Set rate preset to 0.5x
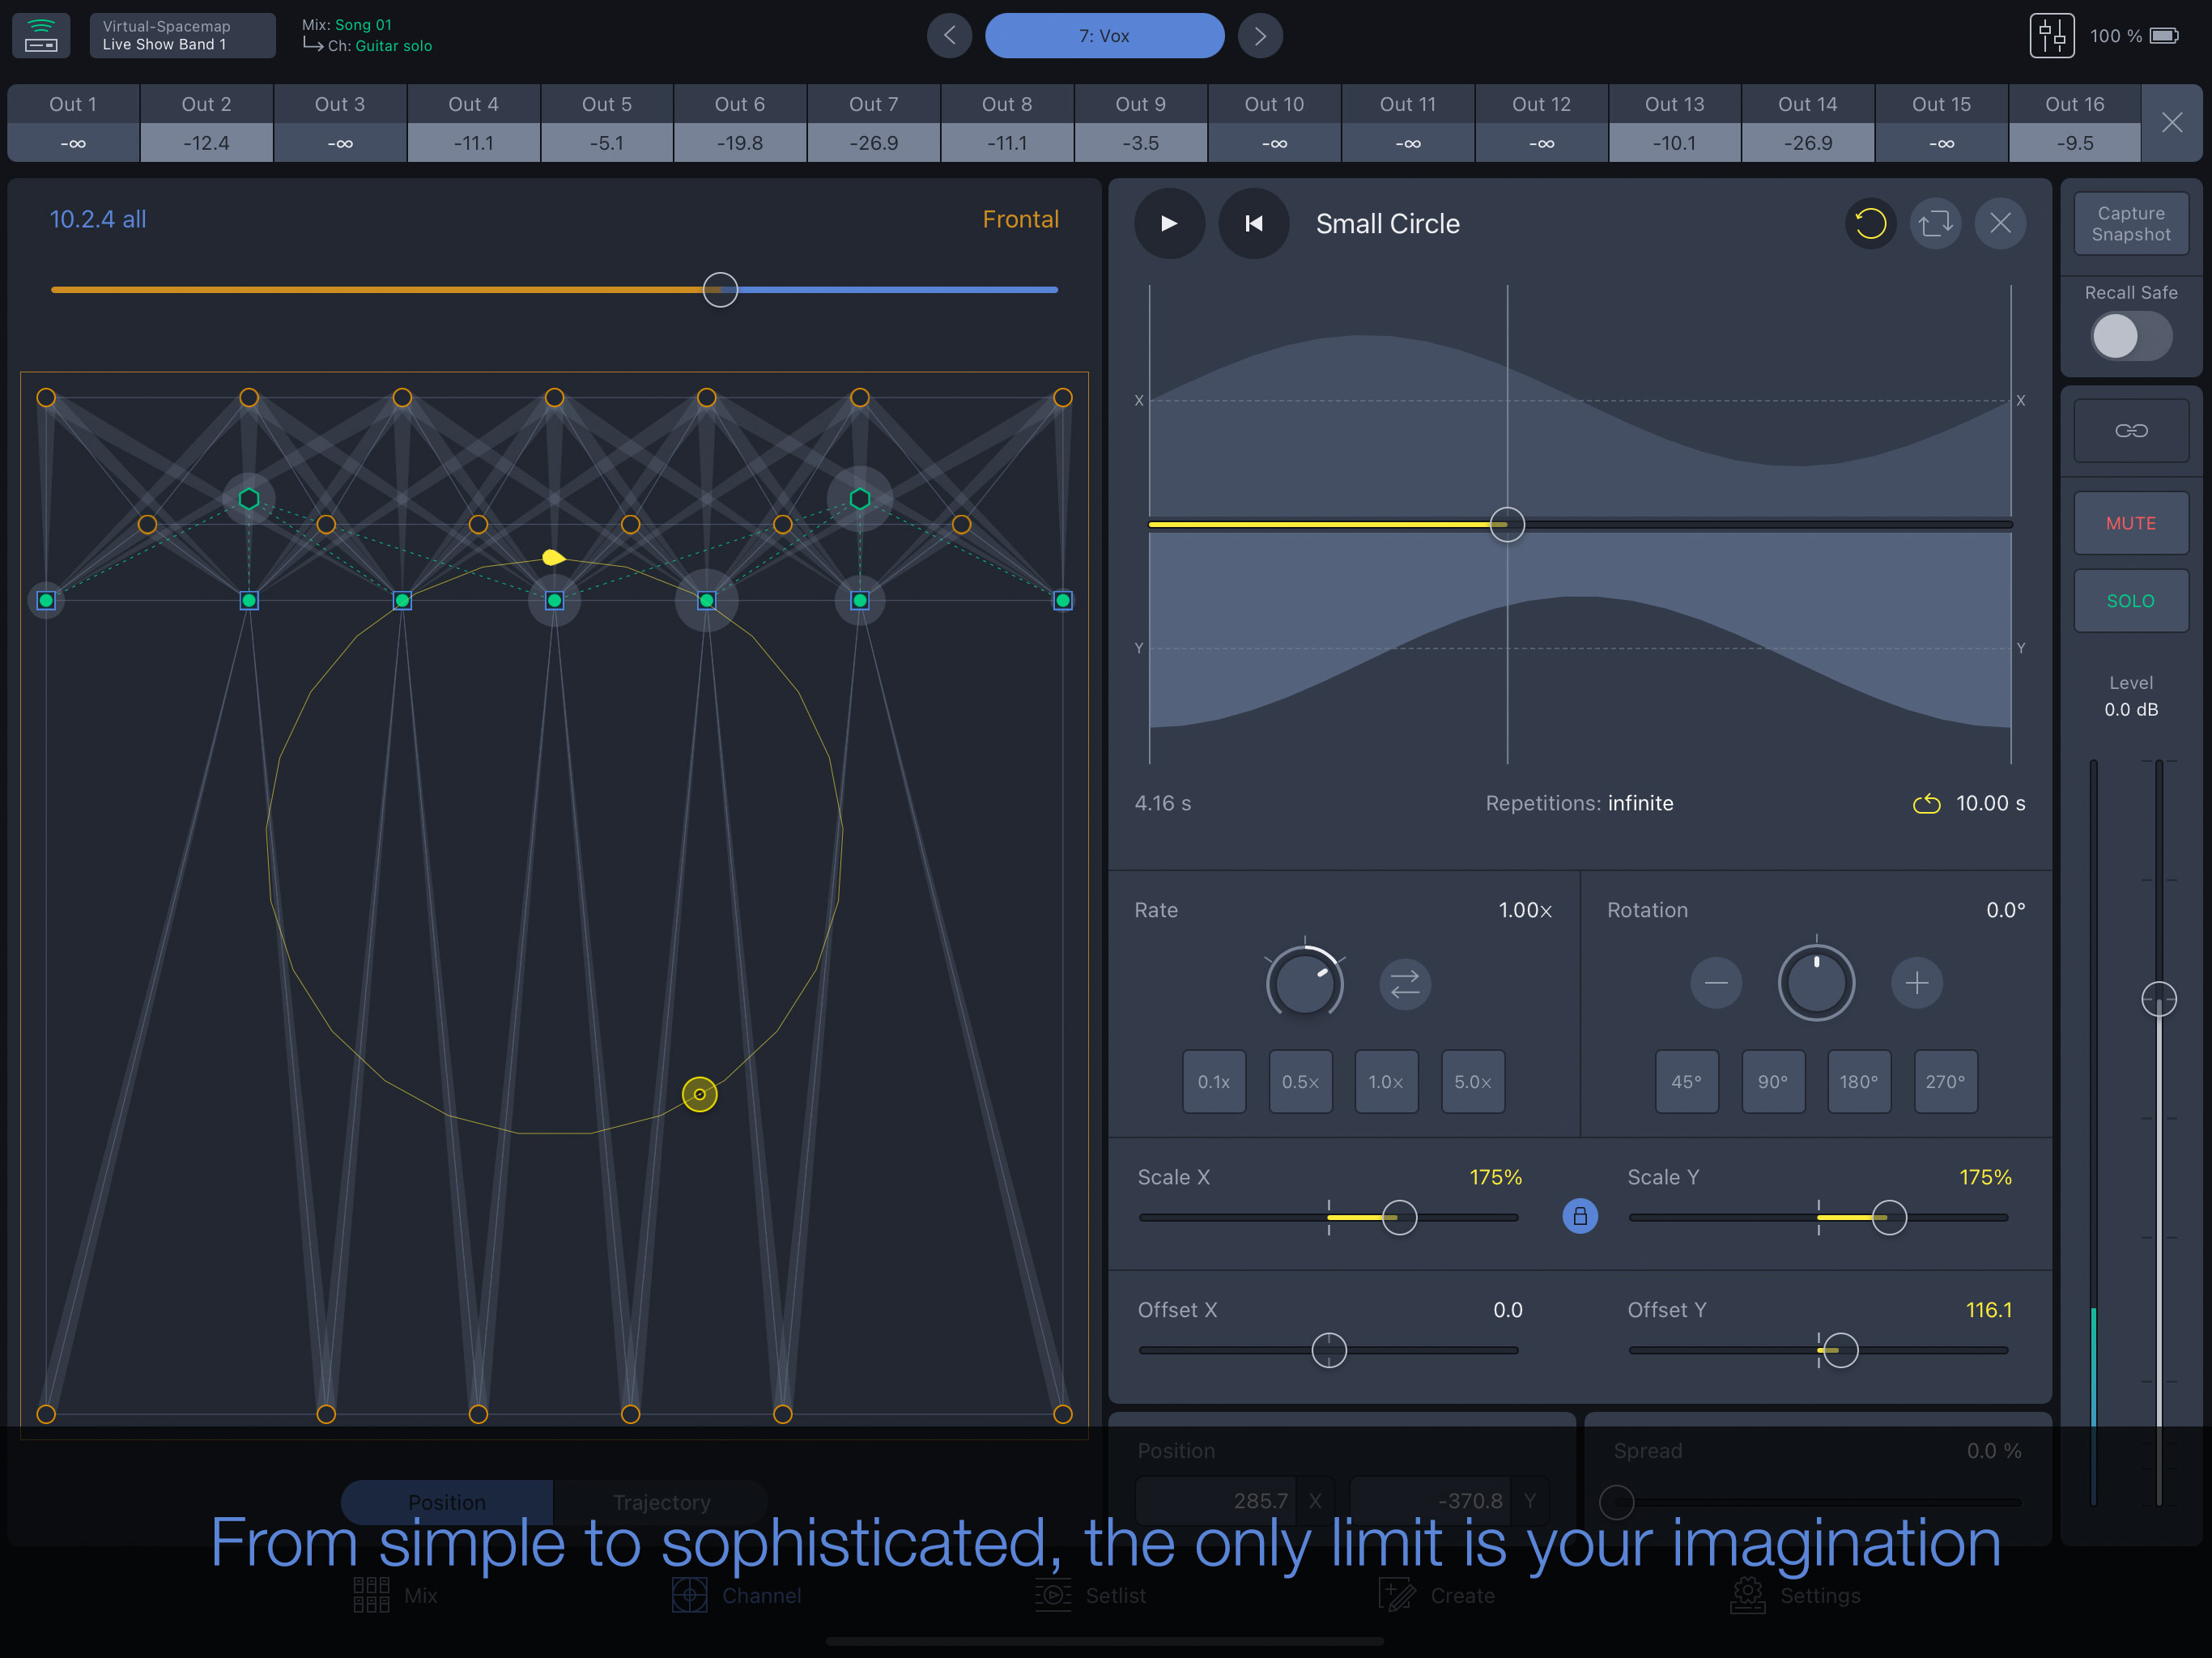 point(1300,1082)
